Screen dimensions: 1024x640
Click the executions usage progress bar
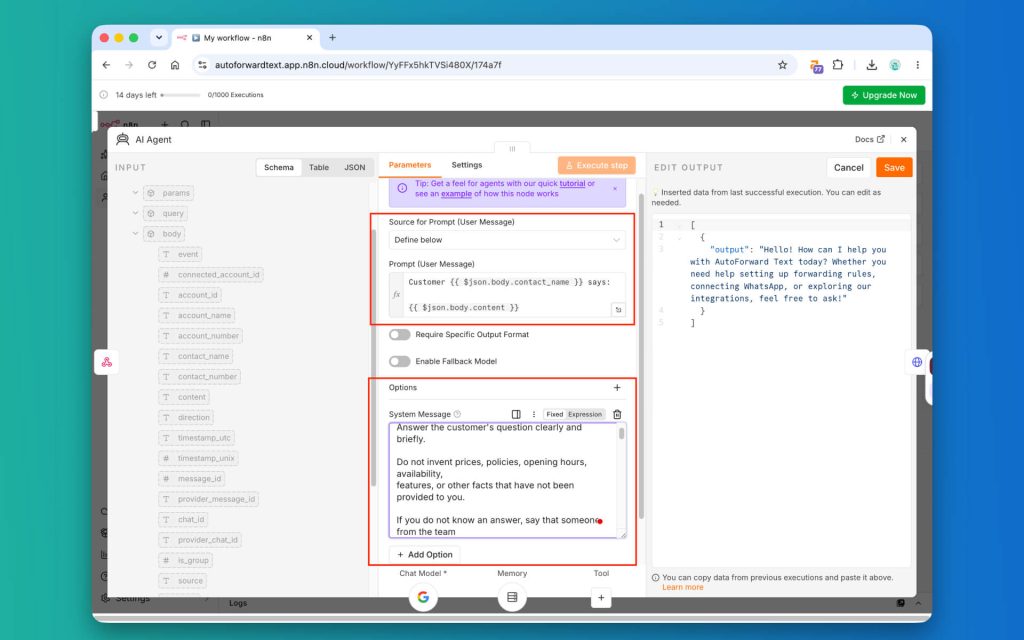(x=181, y=95)
